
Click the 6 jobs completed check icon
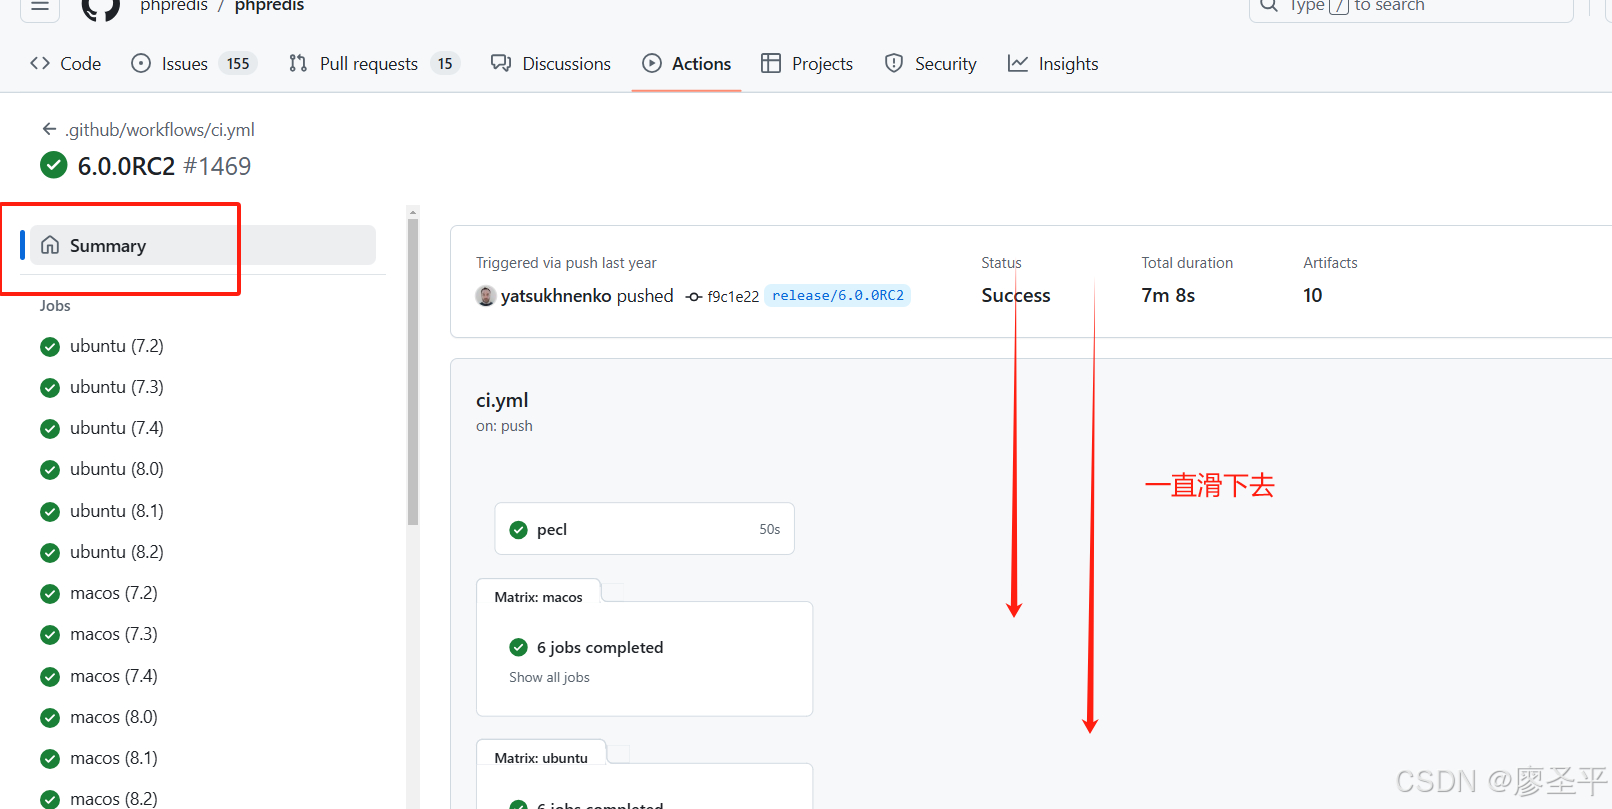518,647
